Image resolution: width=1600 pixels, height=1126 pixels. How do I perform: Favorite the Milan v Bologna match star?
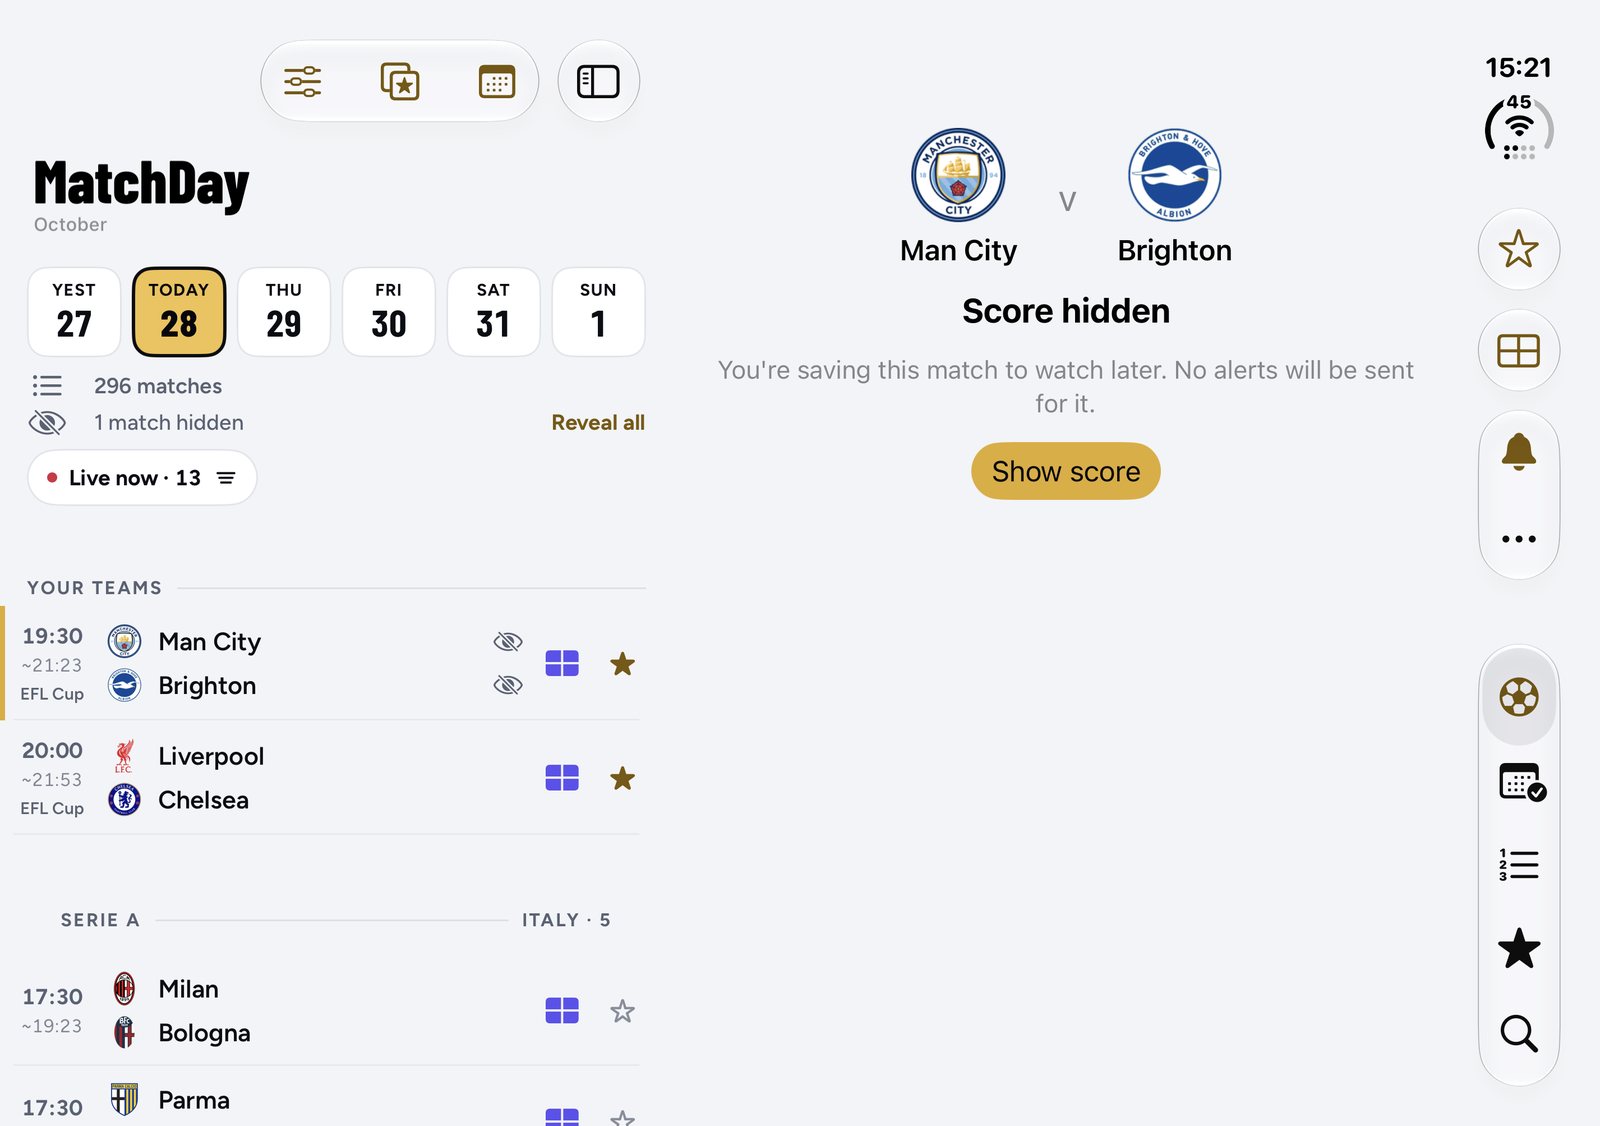622,1011
